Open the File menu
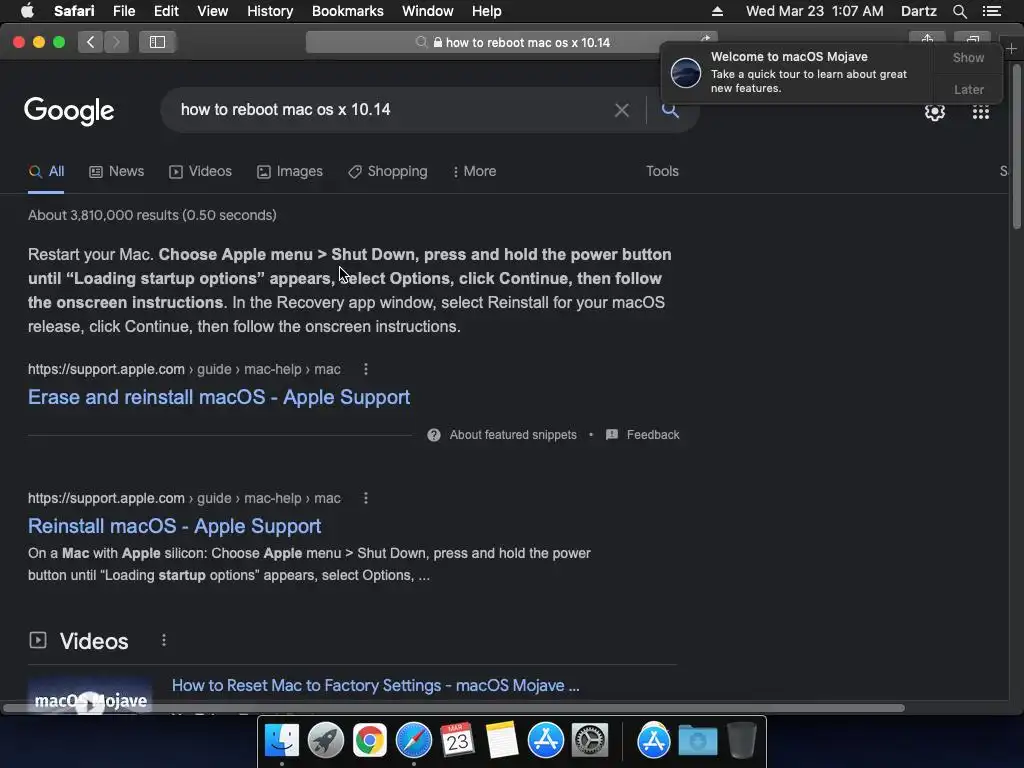1024x768 pixels. [123, 11]
